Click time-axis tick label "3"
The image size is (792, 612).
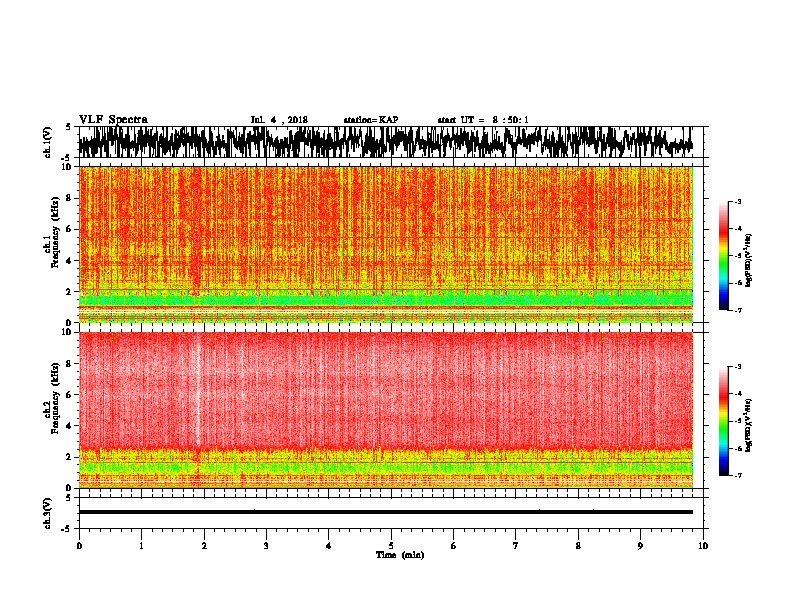click(266, 546)
